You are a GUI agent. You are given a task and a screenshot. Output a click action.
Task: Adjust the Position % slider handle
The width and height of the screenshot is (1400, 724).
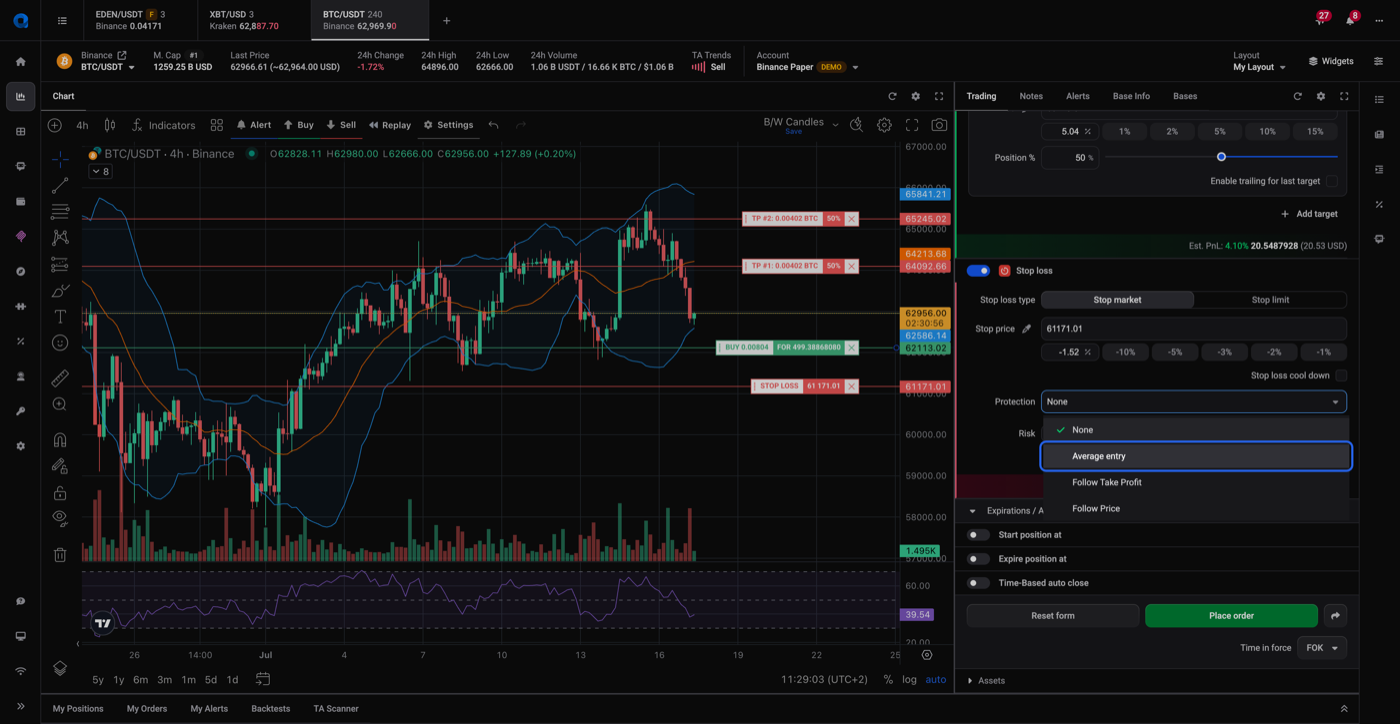(x=1221, y=157)
